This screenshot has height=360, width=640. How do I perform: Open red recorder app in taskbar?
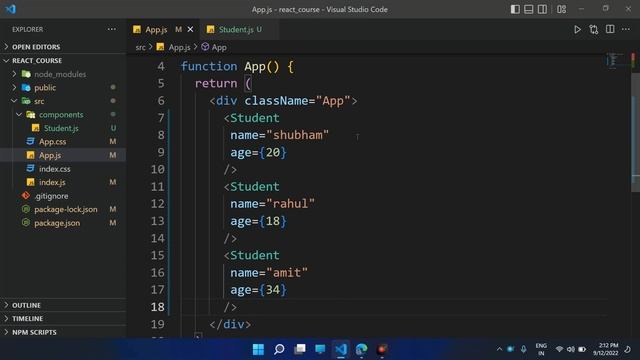point(382,349)
